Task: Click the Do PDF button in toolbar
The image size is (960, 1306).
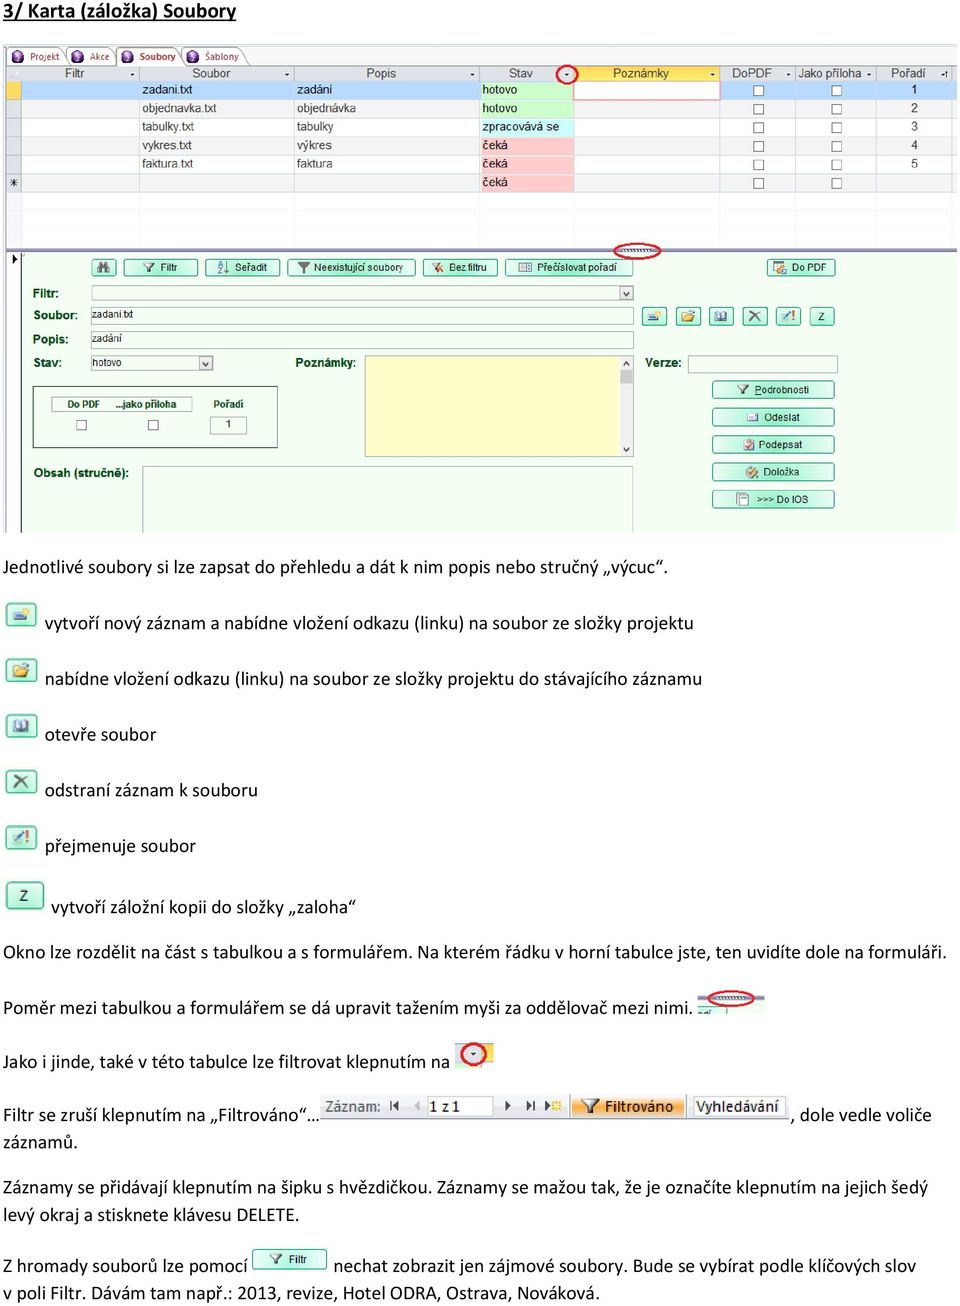Action: [x=802, y=267]
